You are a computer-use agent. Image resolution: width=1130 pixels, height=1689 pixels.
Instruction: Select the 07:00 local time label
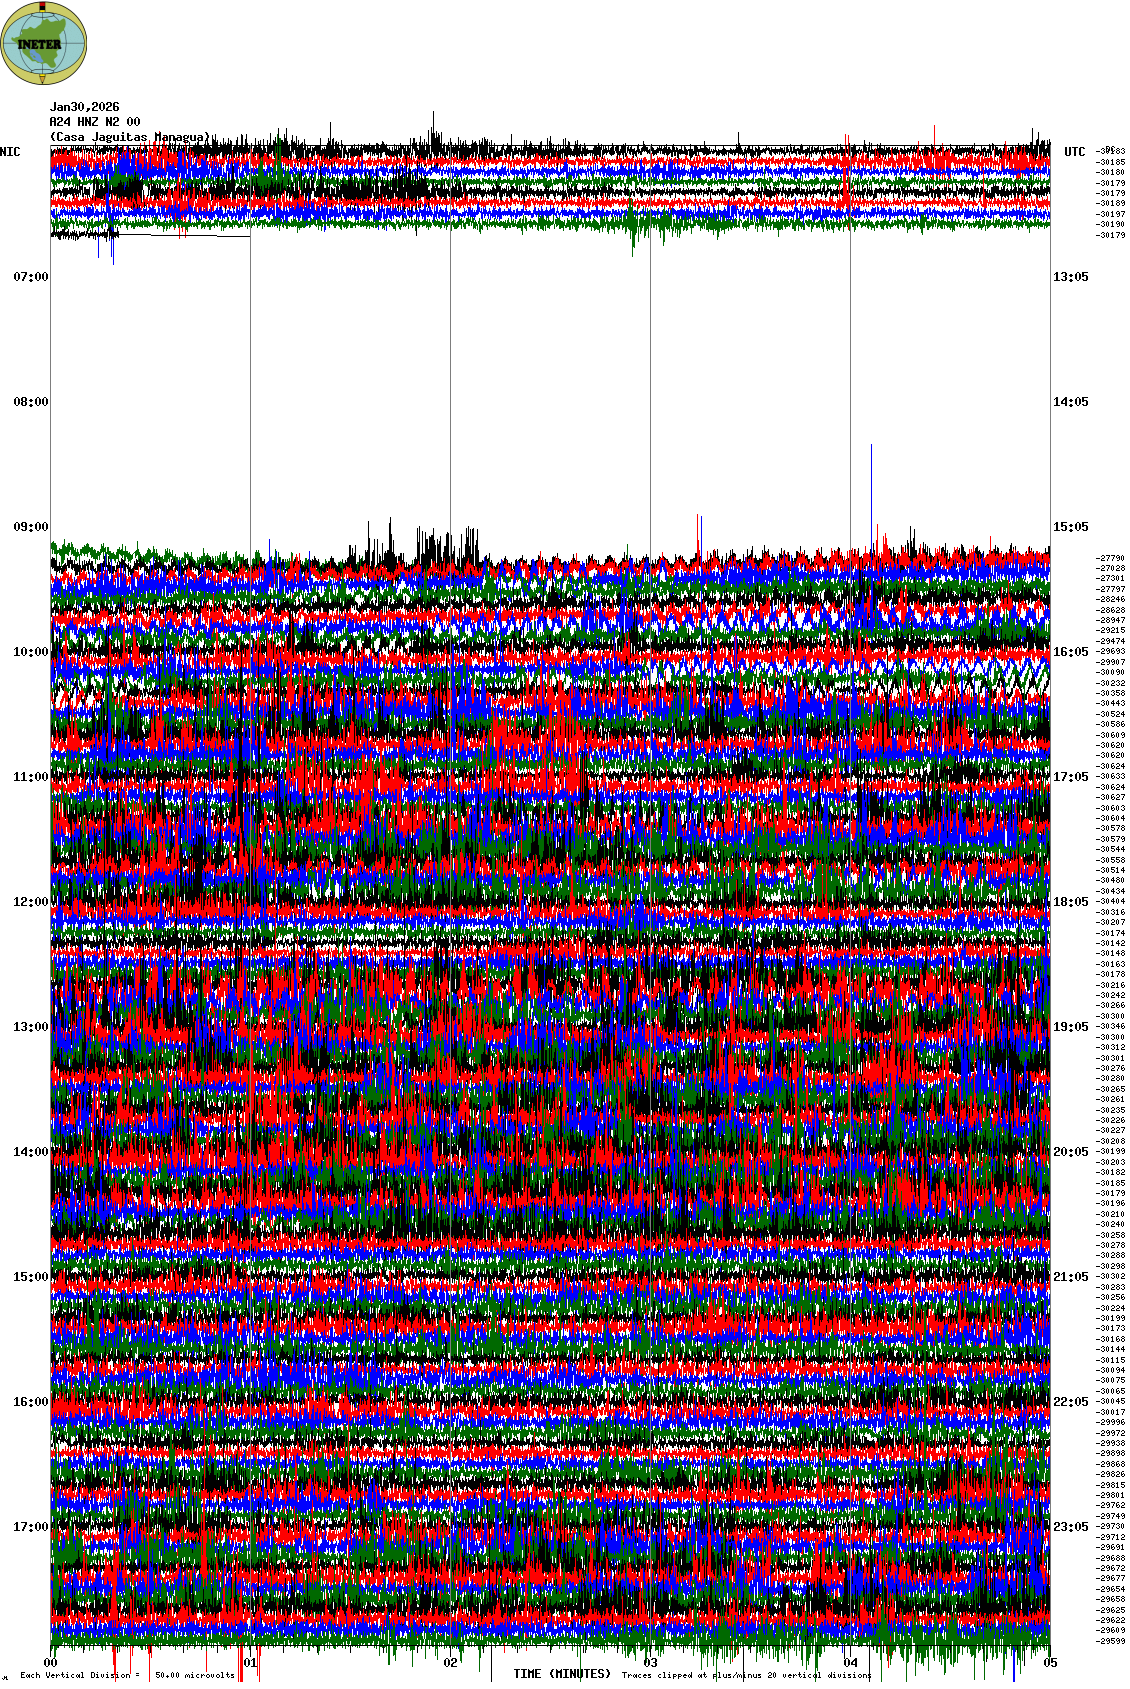(x=31, y=277)
